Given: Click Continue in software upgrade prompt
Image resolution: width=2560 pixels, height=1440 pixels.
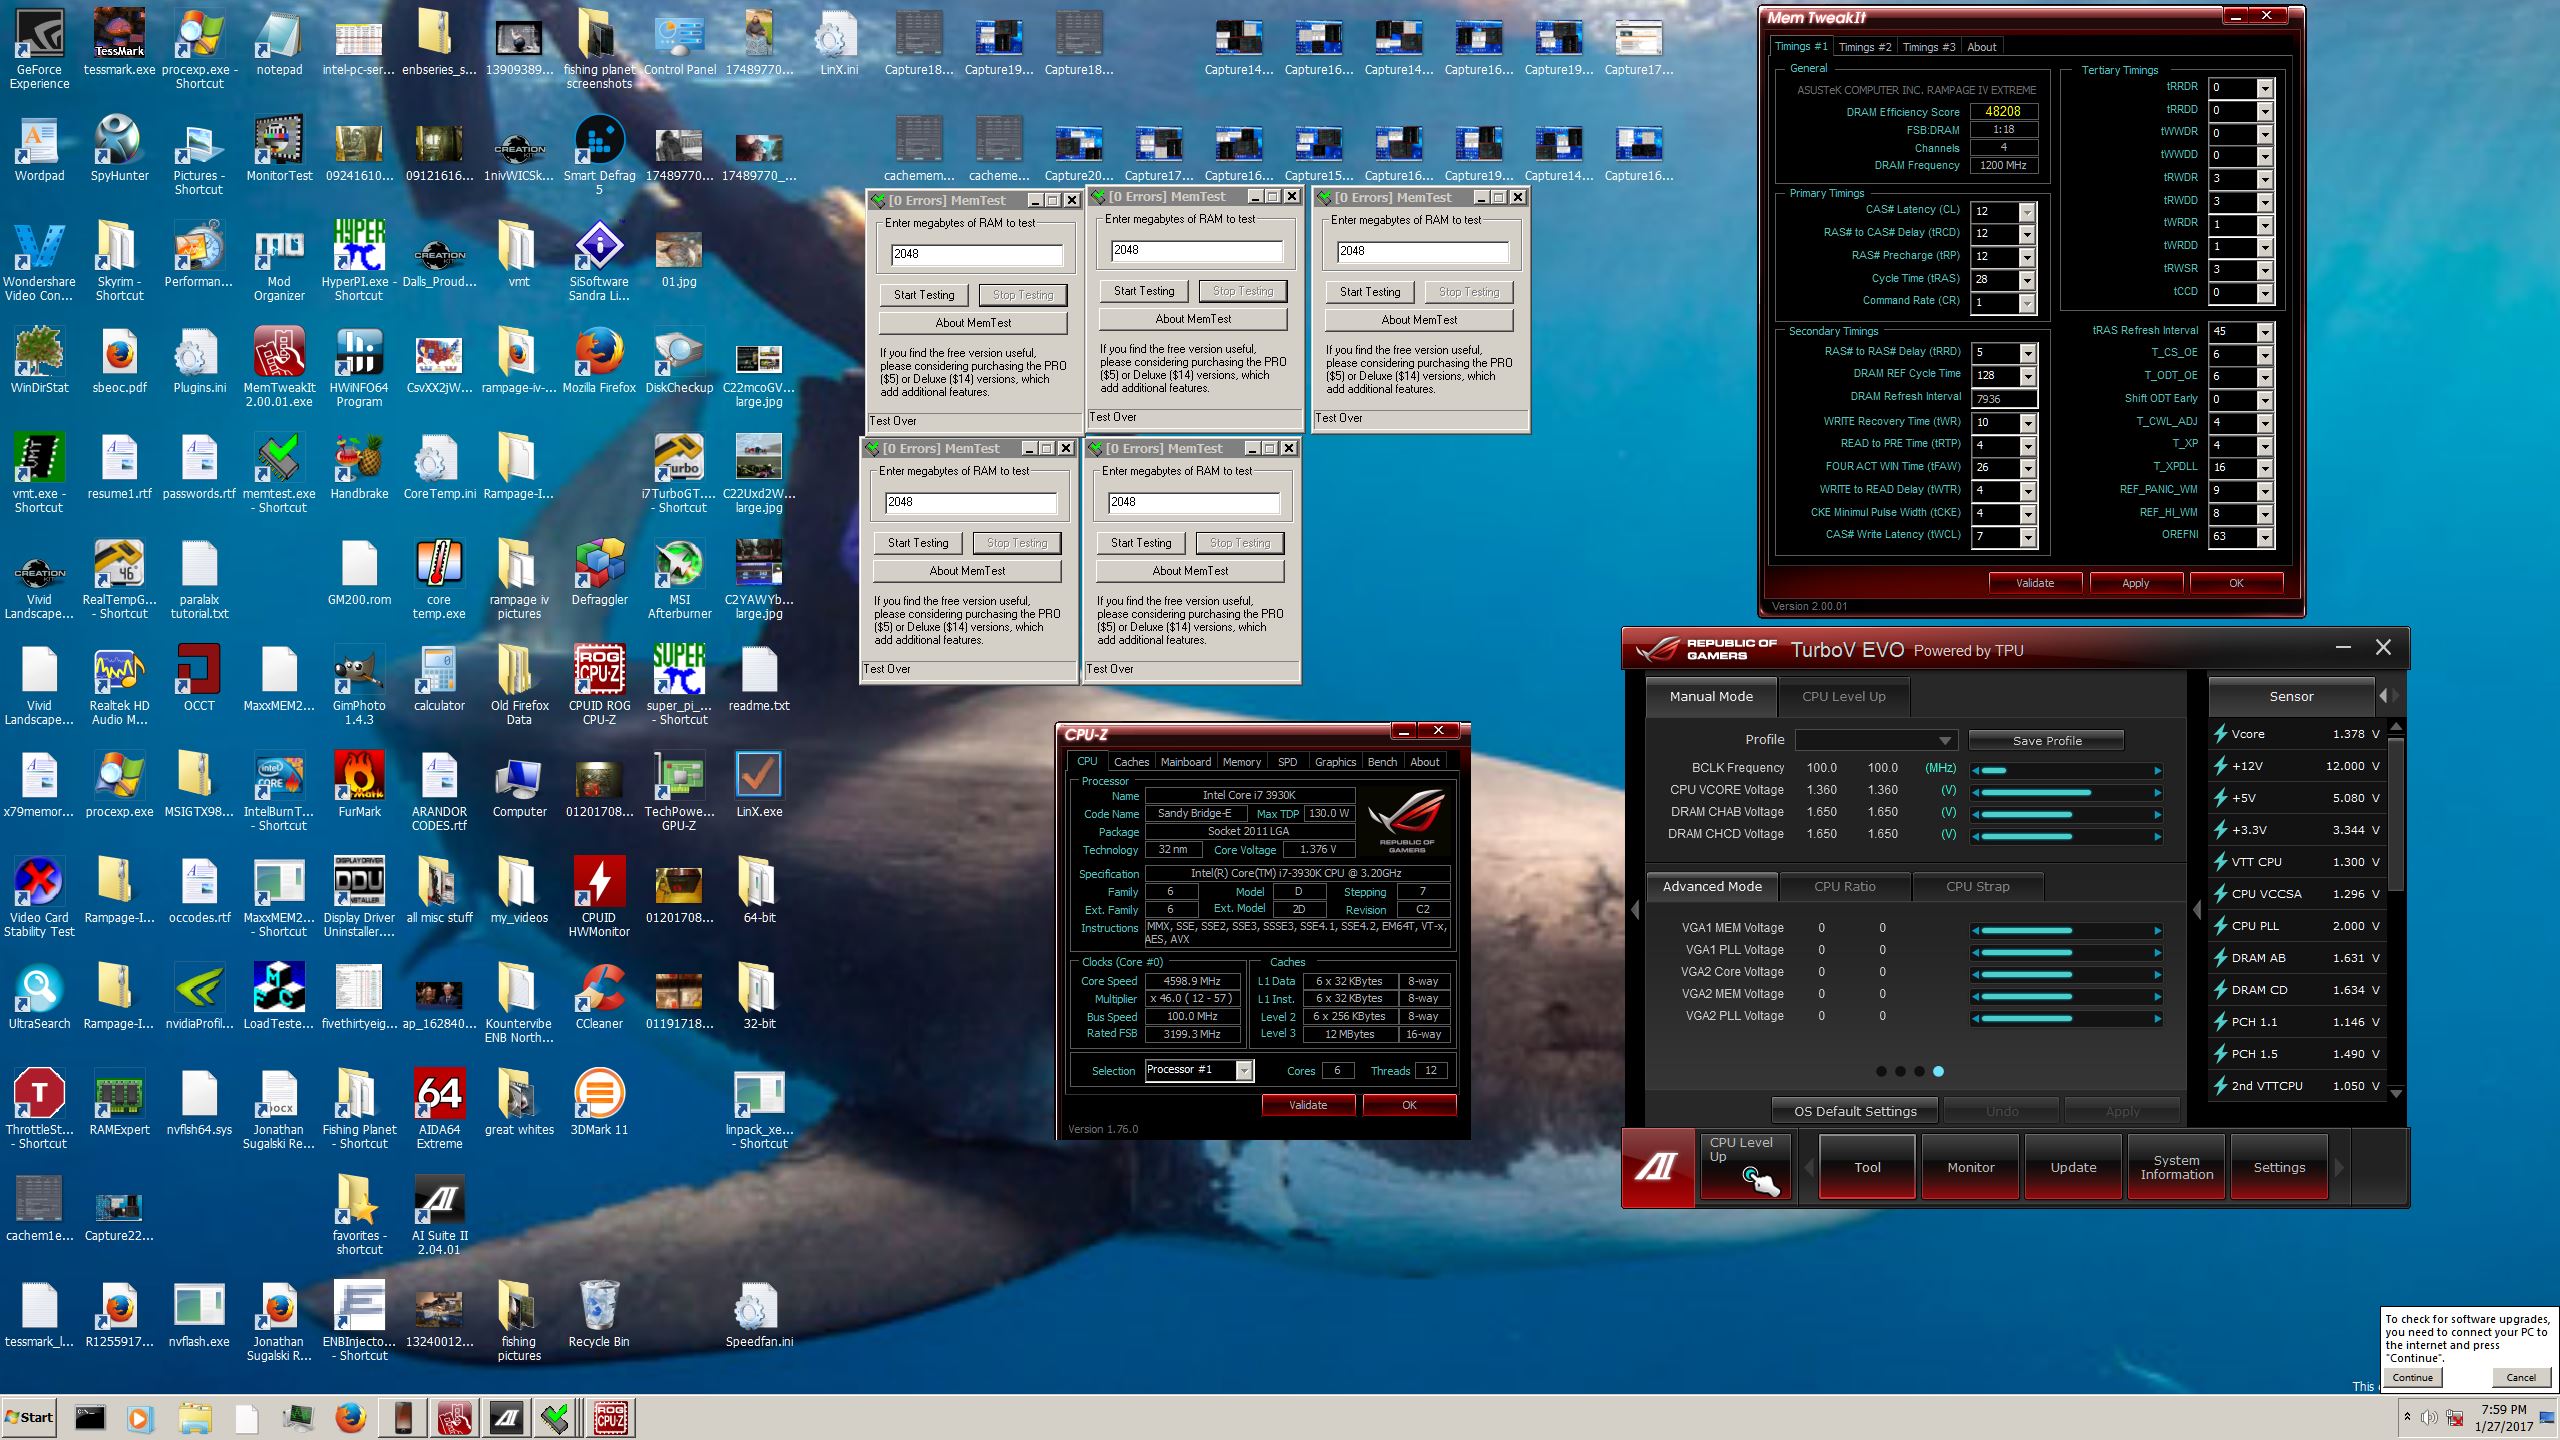Looking at the screenshot, I should coord(2412,1377).
